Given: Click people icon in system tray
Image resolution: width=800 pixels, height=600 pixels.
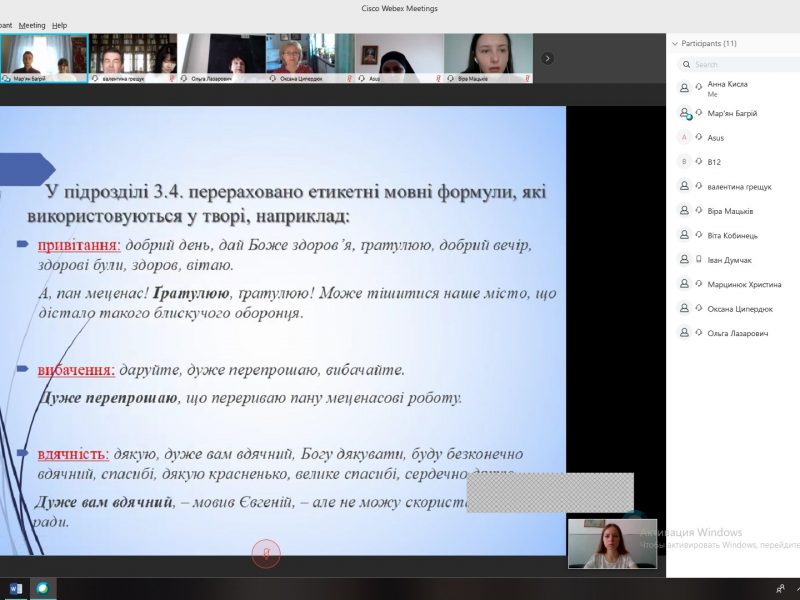Looking at the screenshot, I should pyautogui.click(x=779, y=589).
